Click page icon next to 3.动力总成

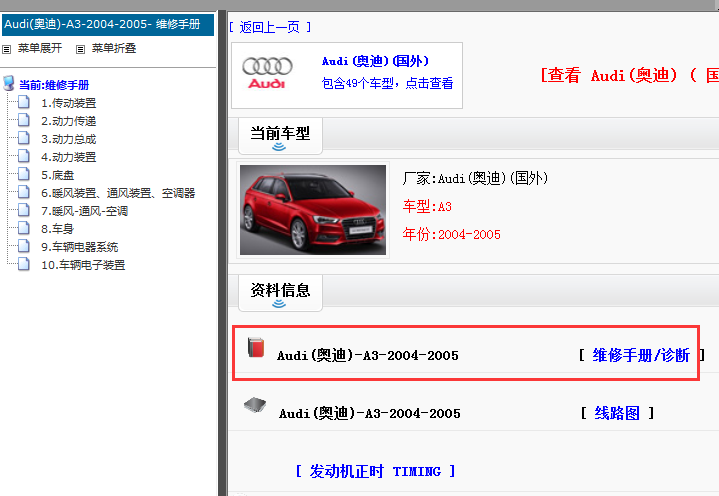pyautogui.click(x=24, y=138)
